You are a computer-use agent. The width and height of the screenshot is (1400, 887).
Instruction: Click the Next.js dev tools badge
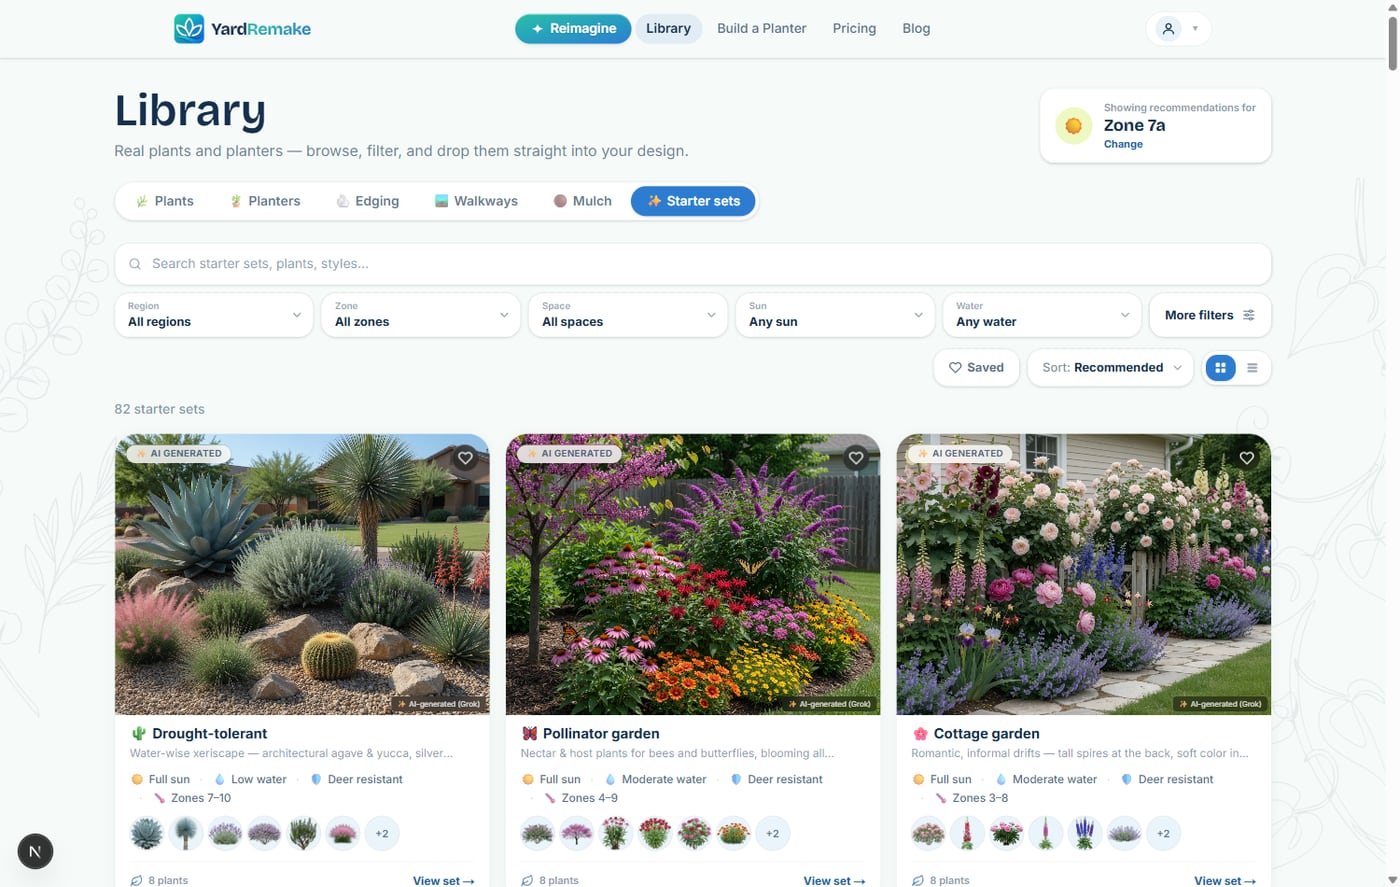pos(35,851)
